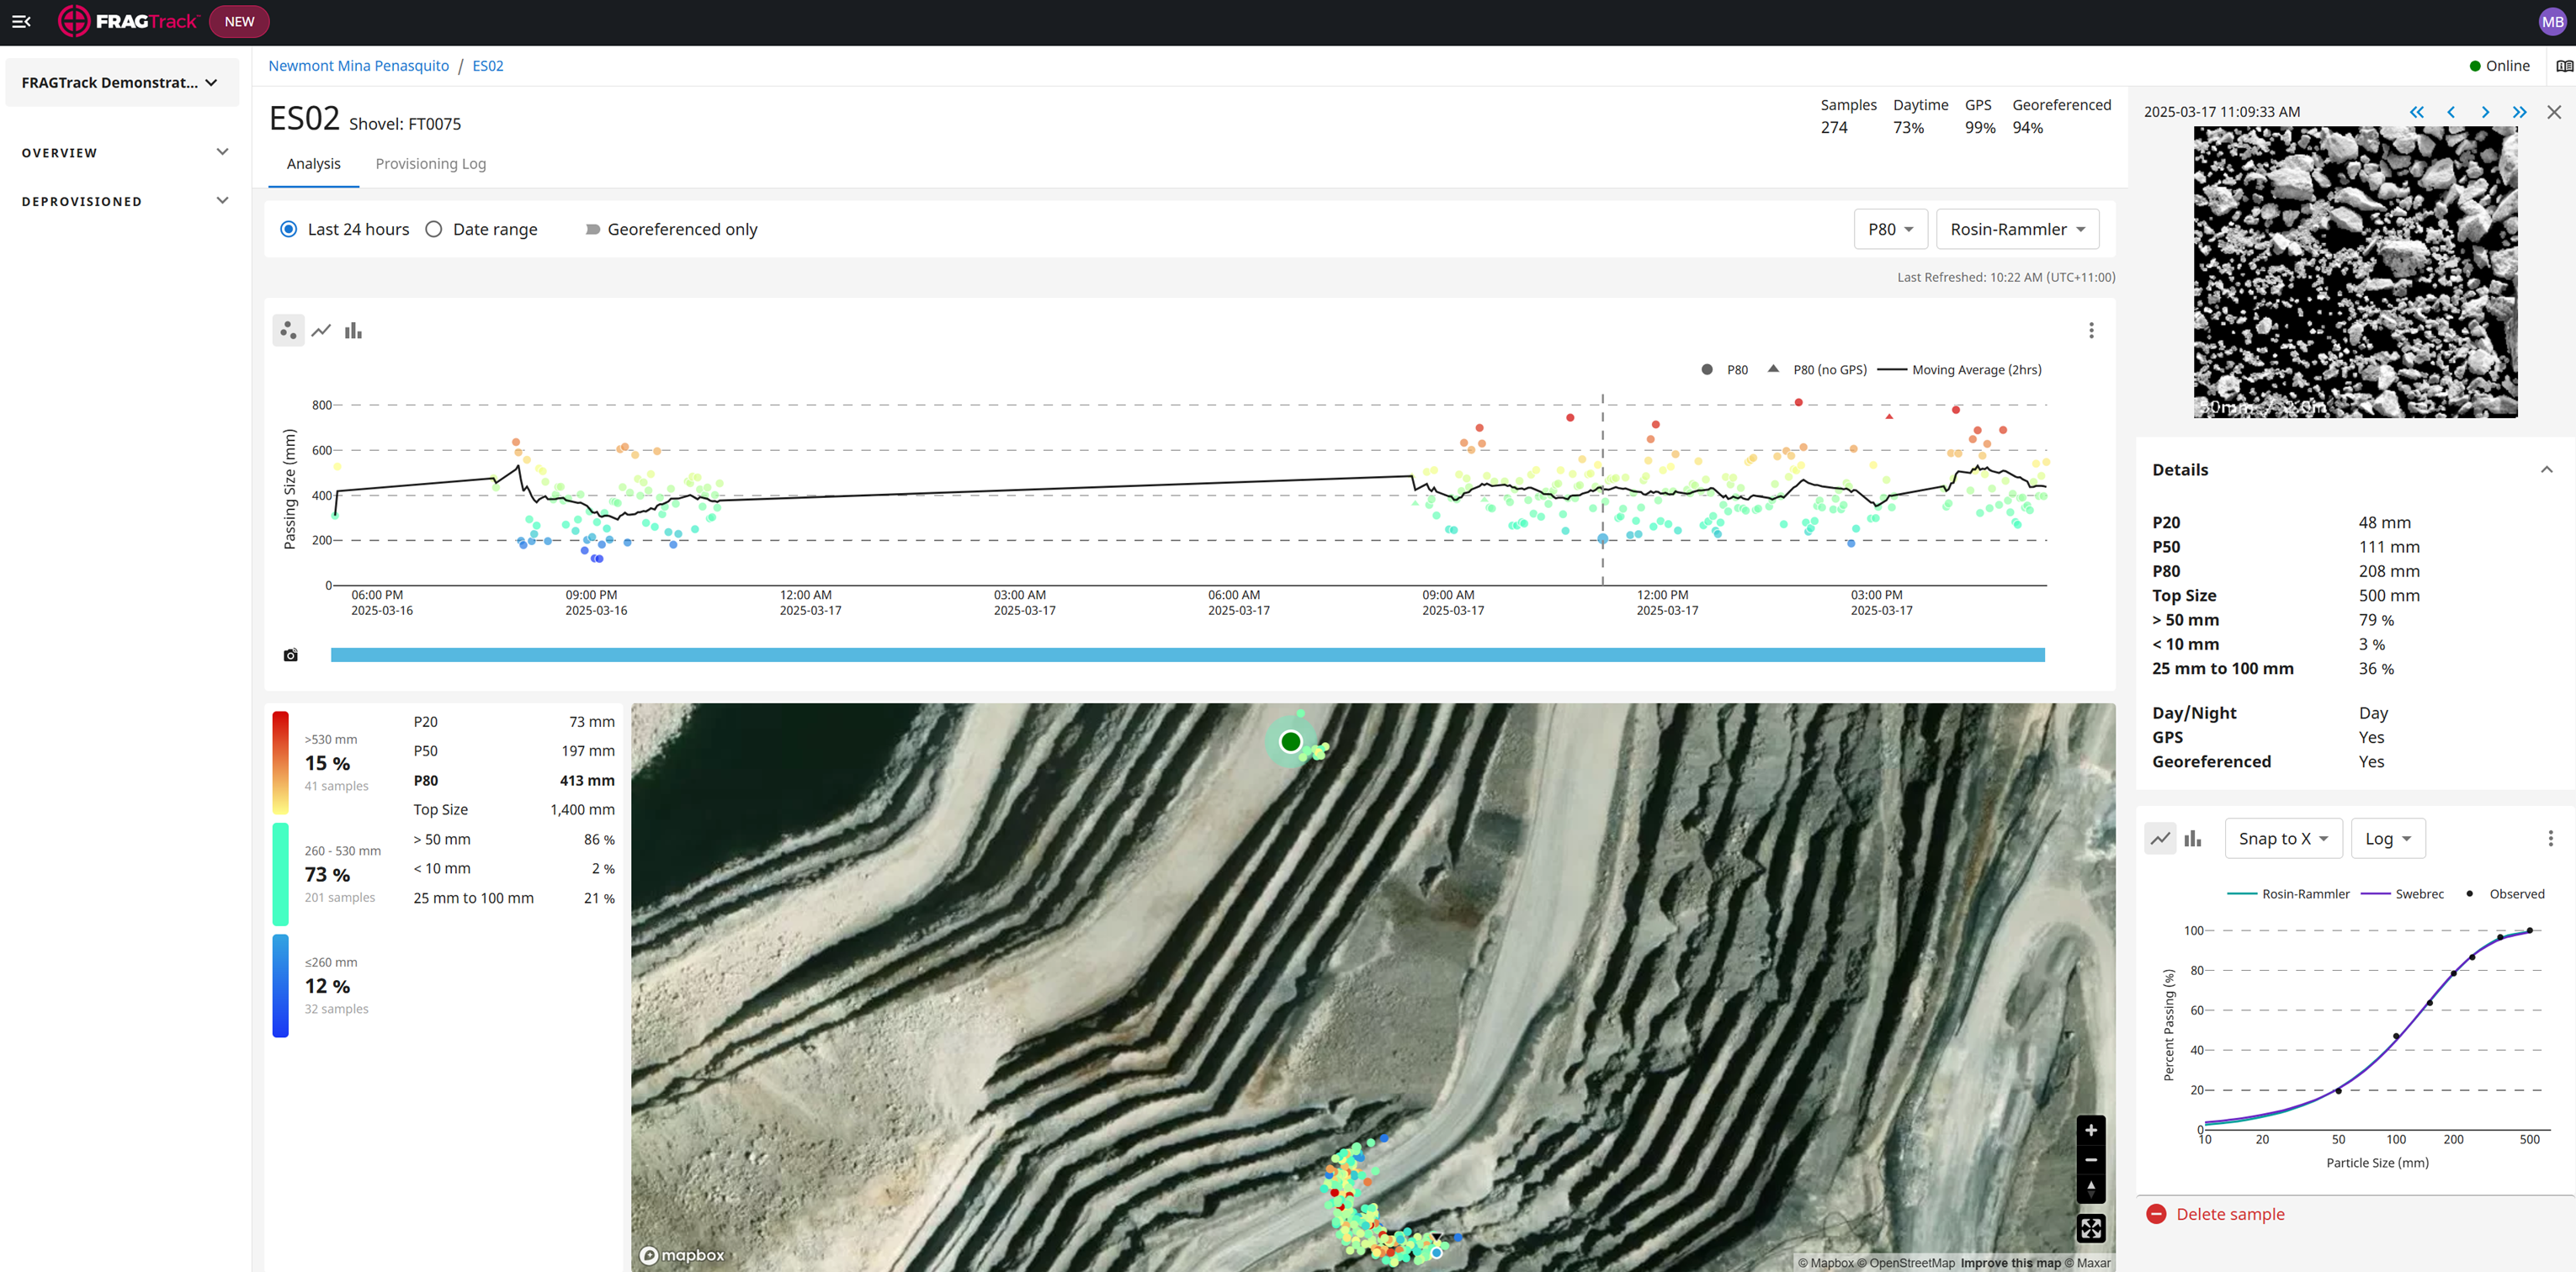The width and height of the screenshot is (2576, 1272).
Task: Click the red delete sample icon
Action: click(2156, 1214)
